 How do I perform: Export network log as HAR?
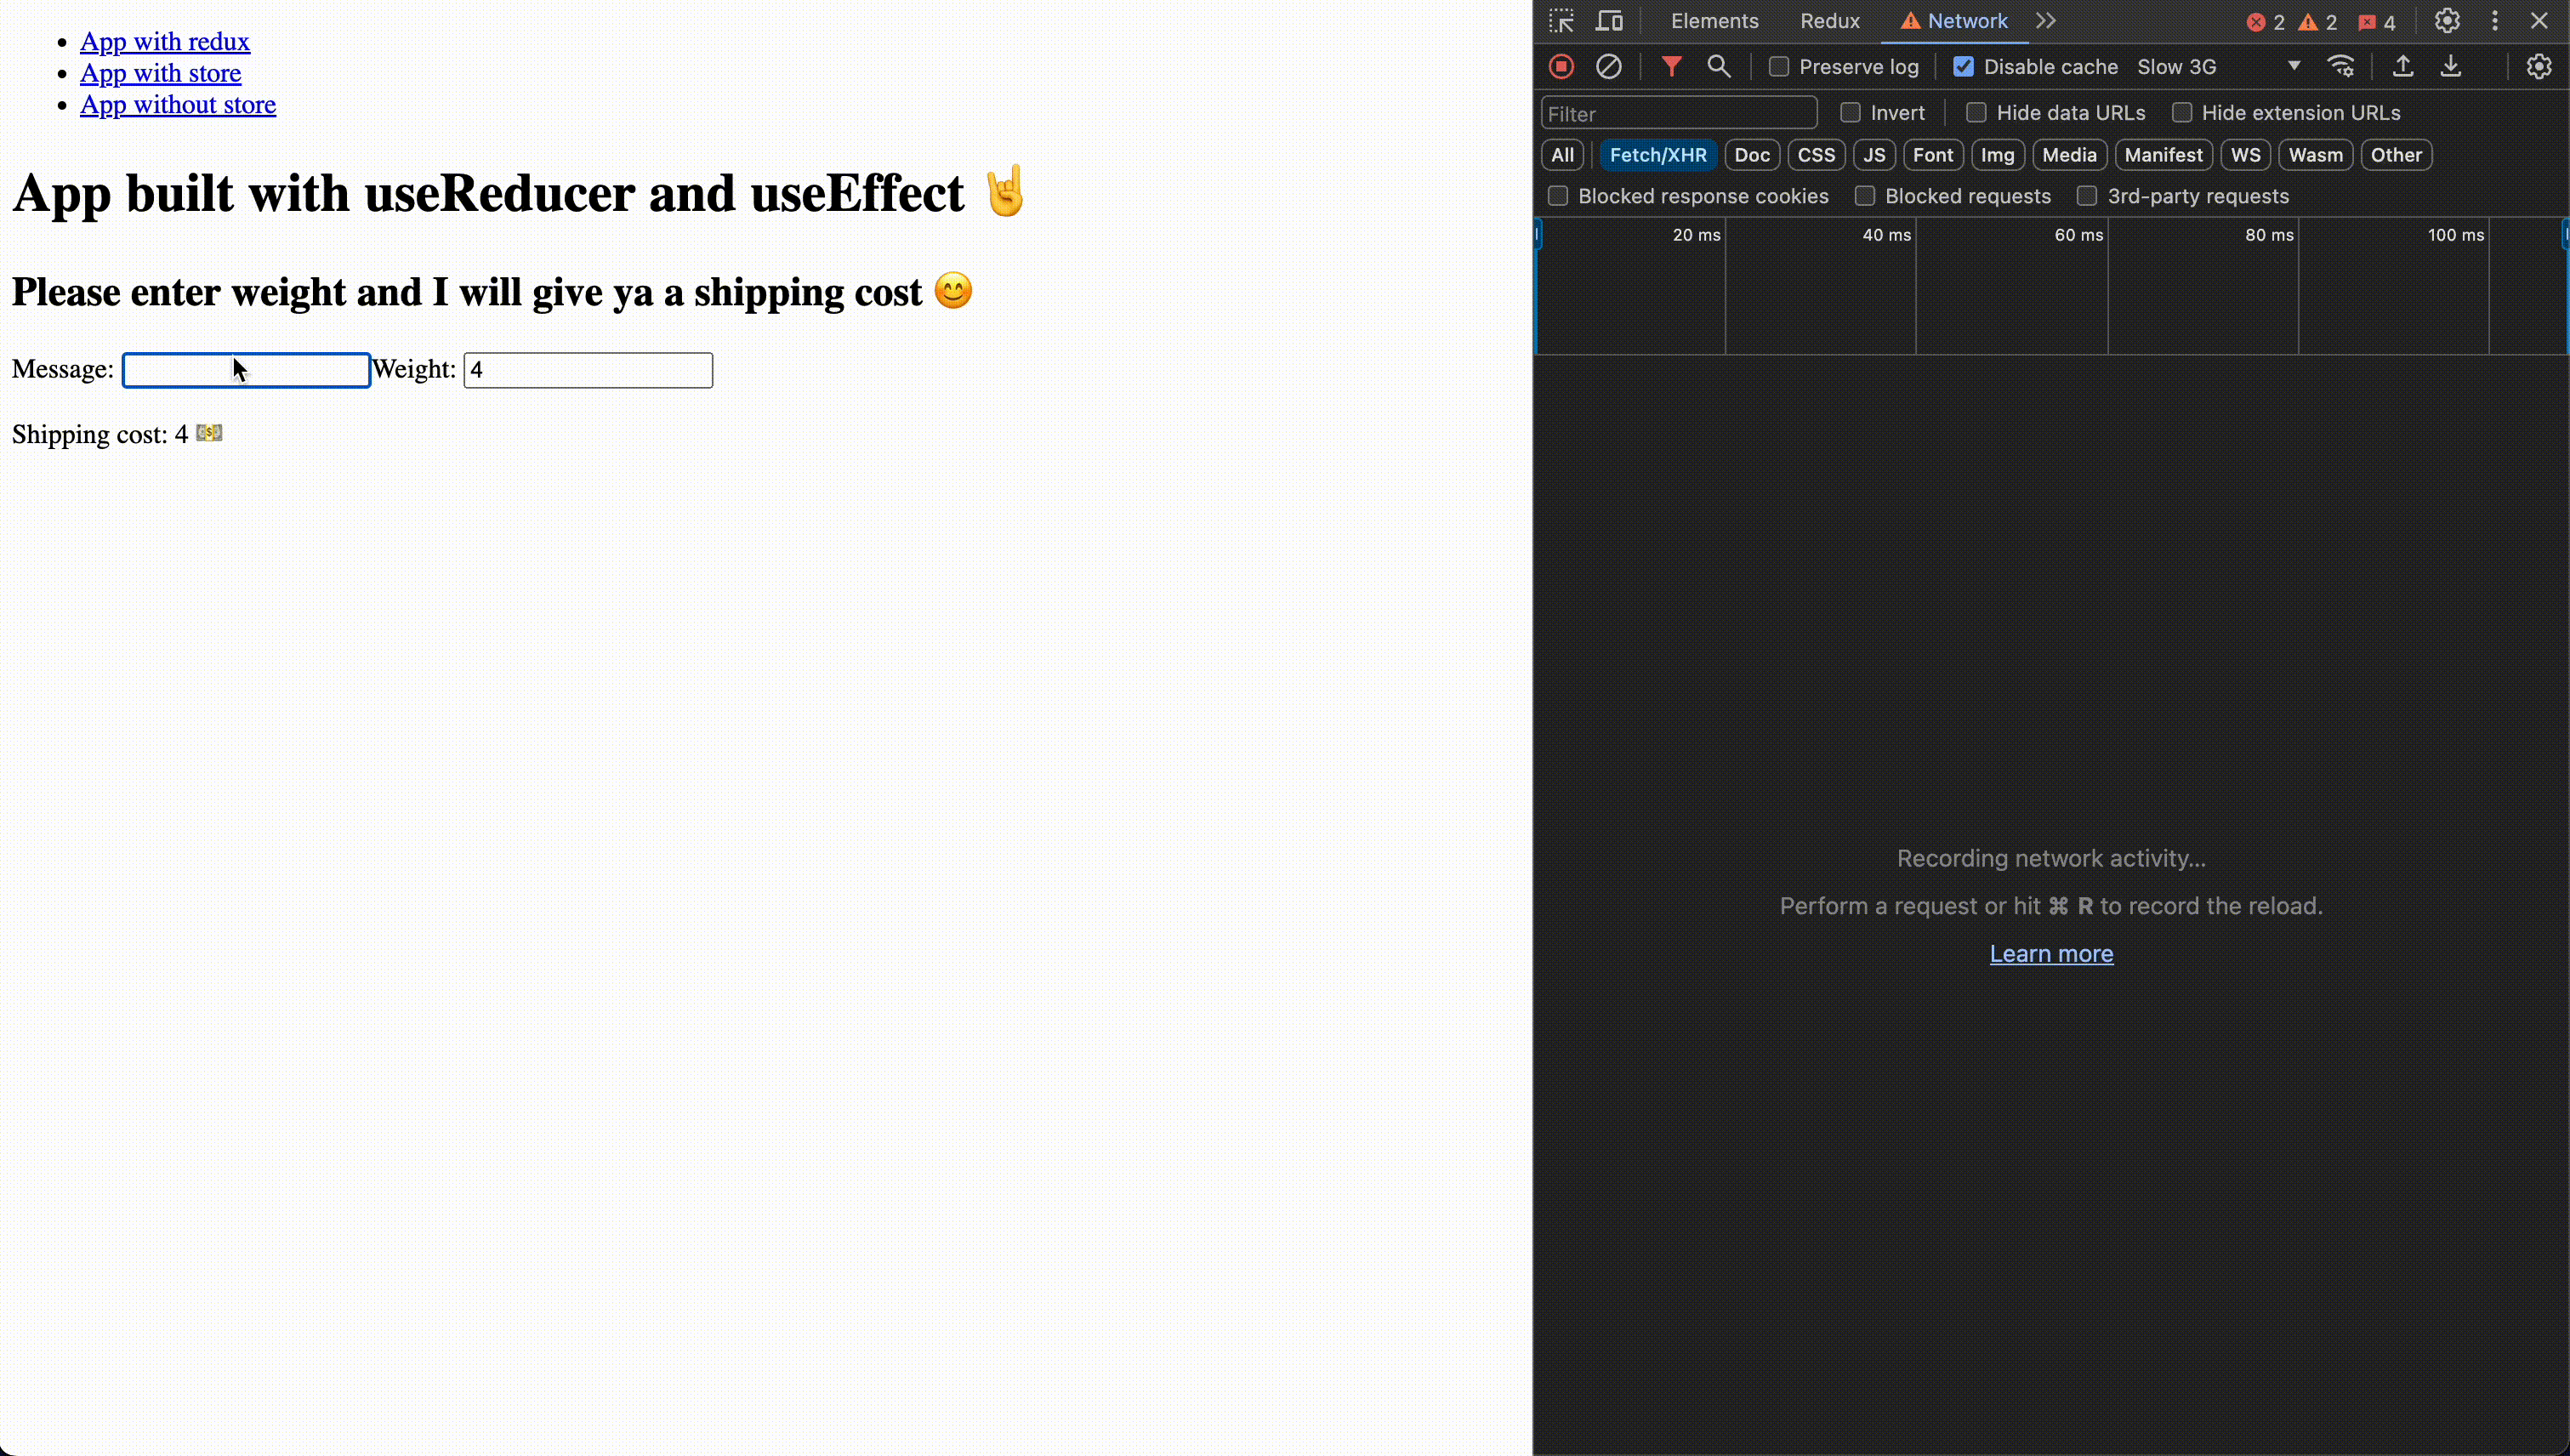point(2451,66)
